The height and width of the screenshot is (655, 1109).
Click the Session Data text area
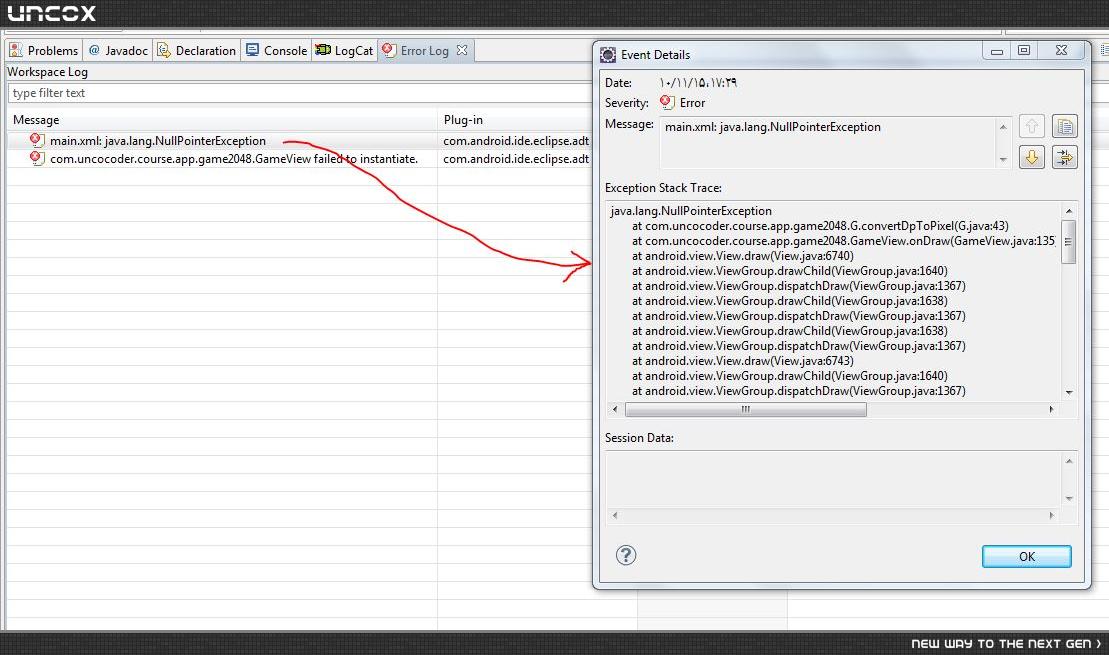(x=833, y=479)
